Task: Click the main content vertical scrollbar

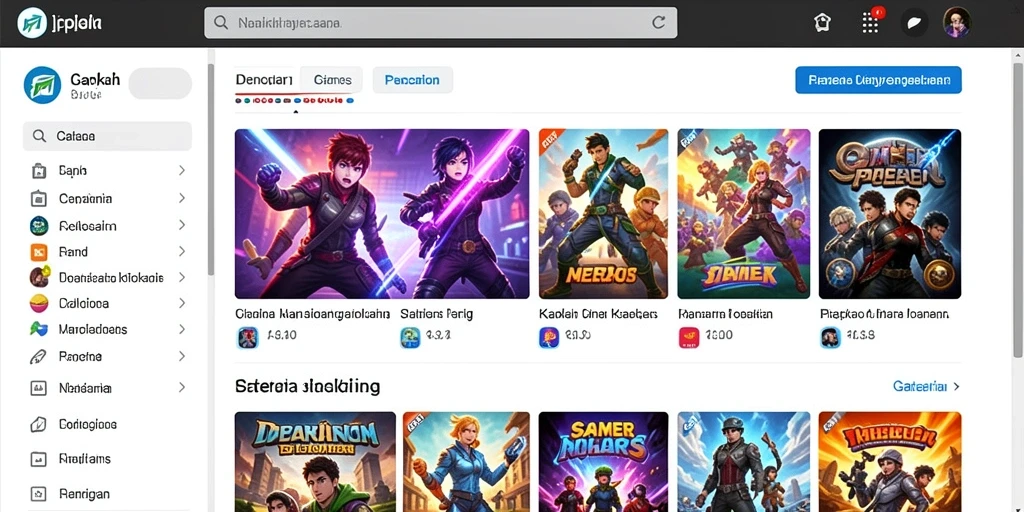Action: [1018, 209]
